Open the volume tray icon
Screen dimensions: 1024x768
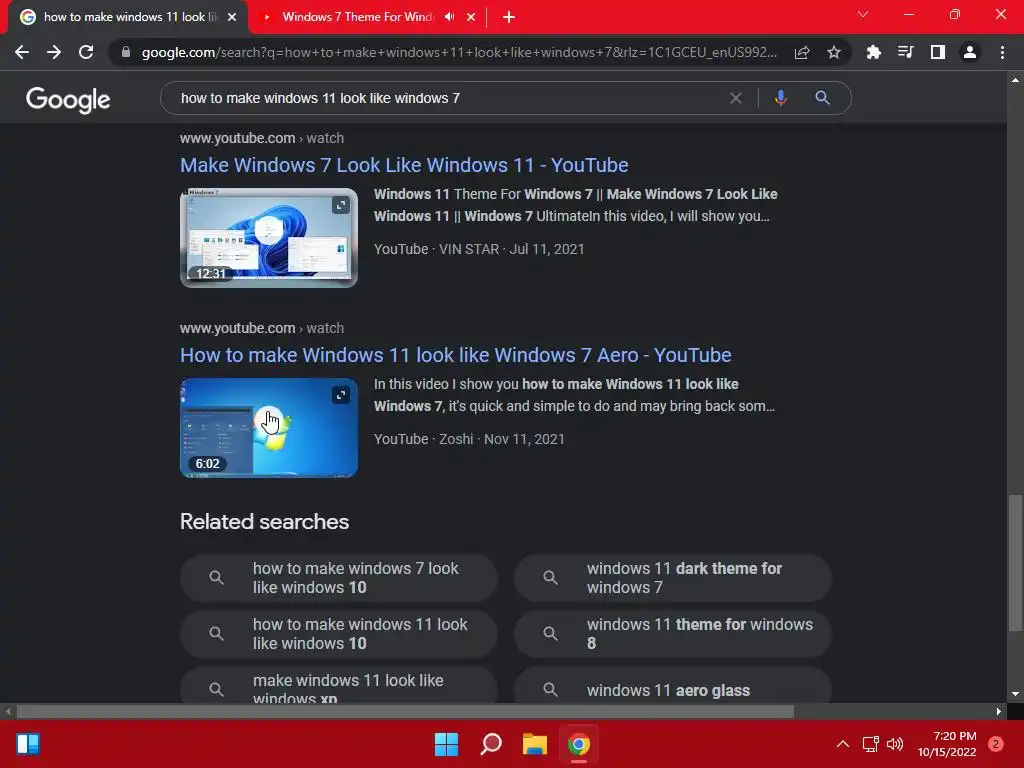click(895, 744)
